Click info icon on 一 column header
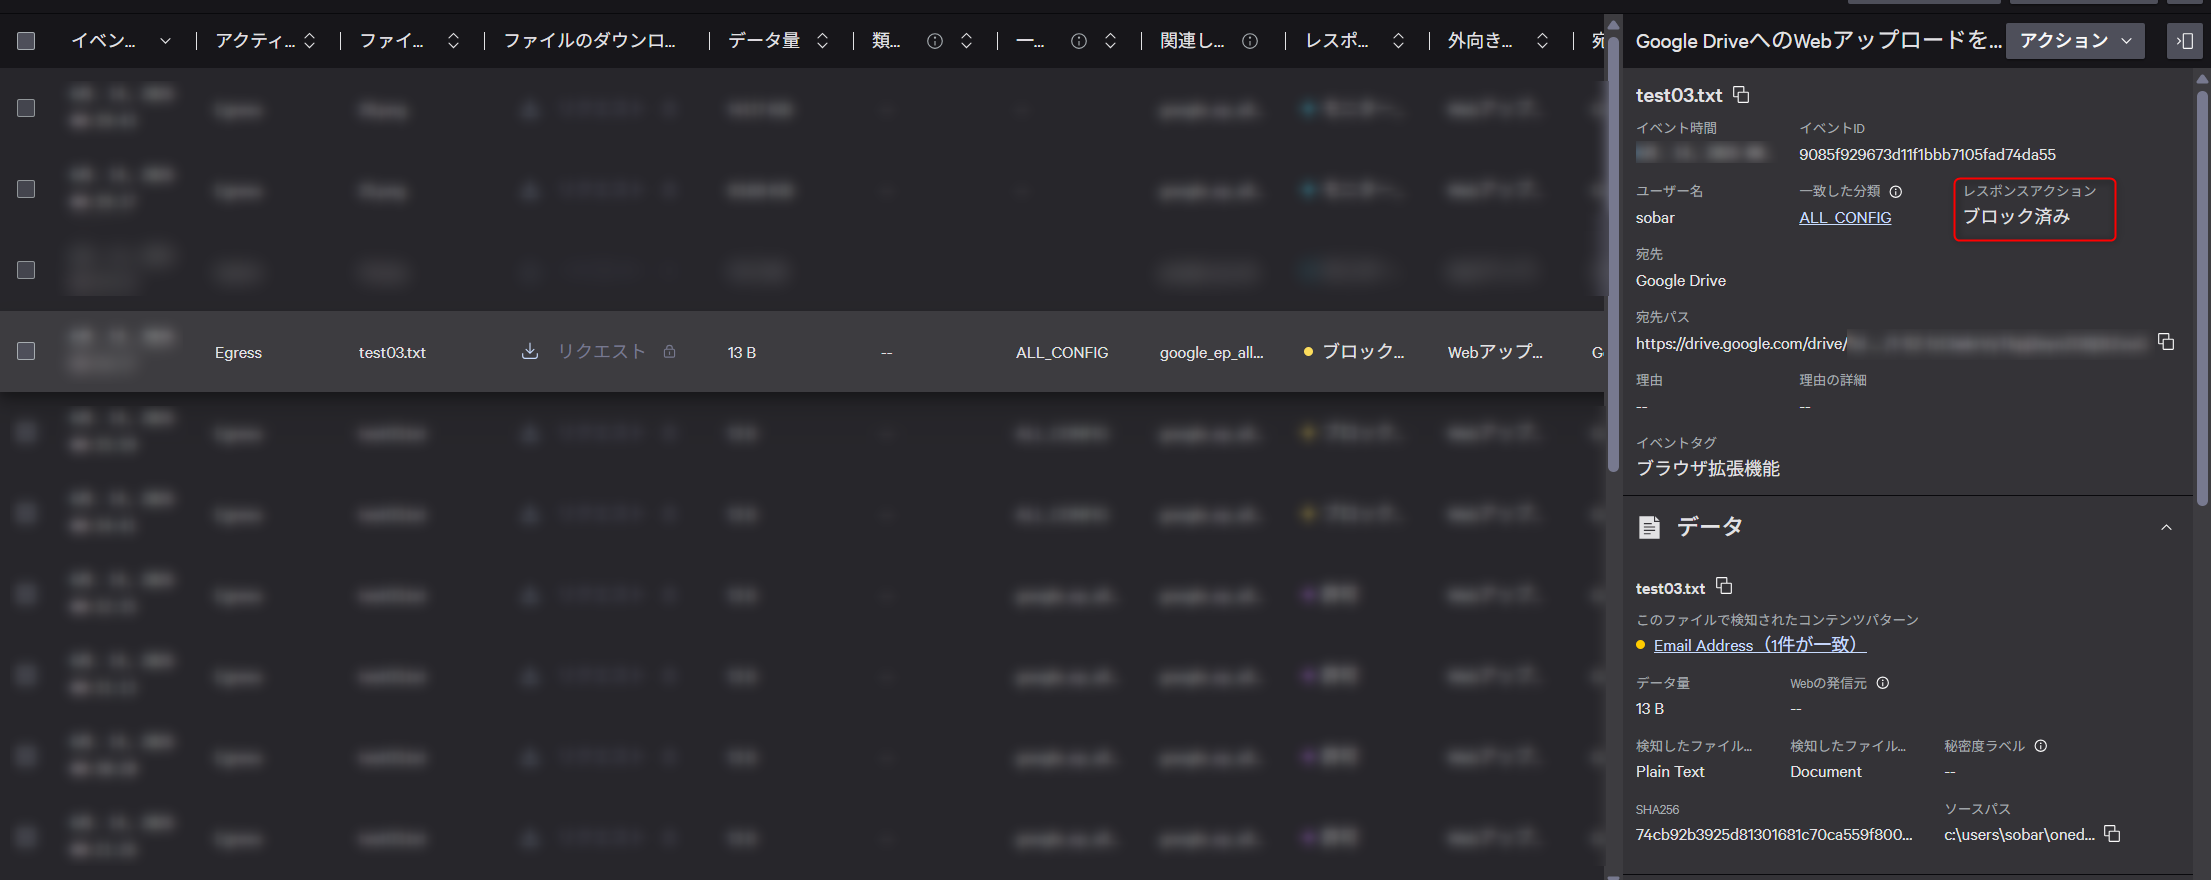 (x=1078, y=41)
